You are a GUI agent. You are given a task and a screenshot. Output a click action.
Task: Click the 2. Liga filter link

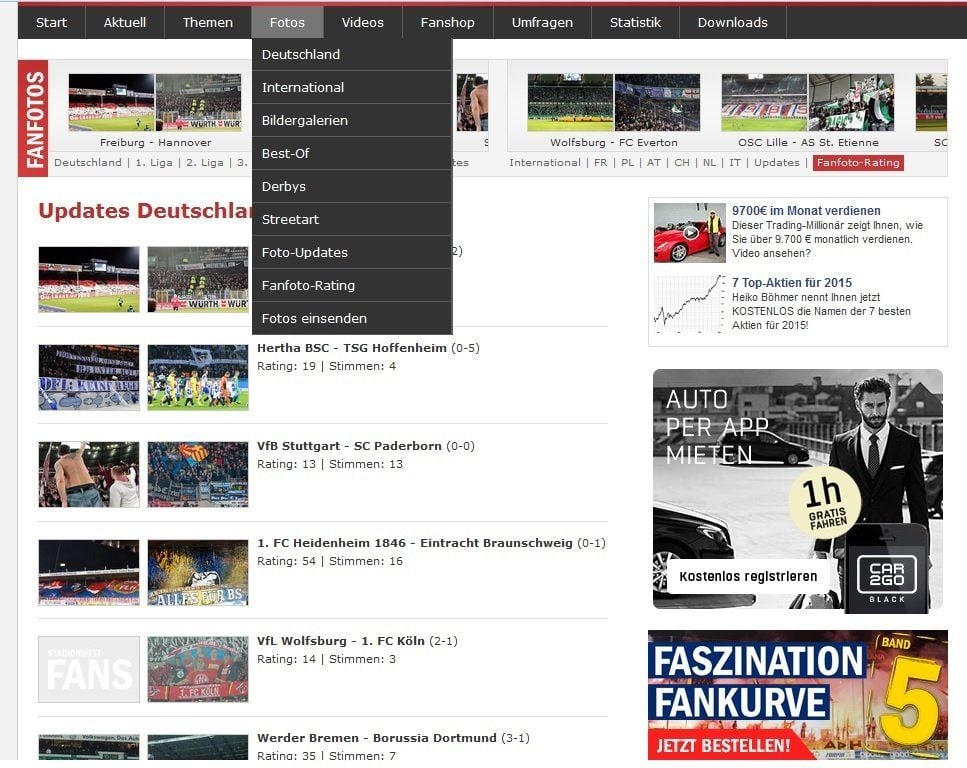click(x=205, y=163)
